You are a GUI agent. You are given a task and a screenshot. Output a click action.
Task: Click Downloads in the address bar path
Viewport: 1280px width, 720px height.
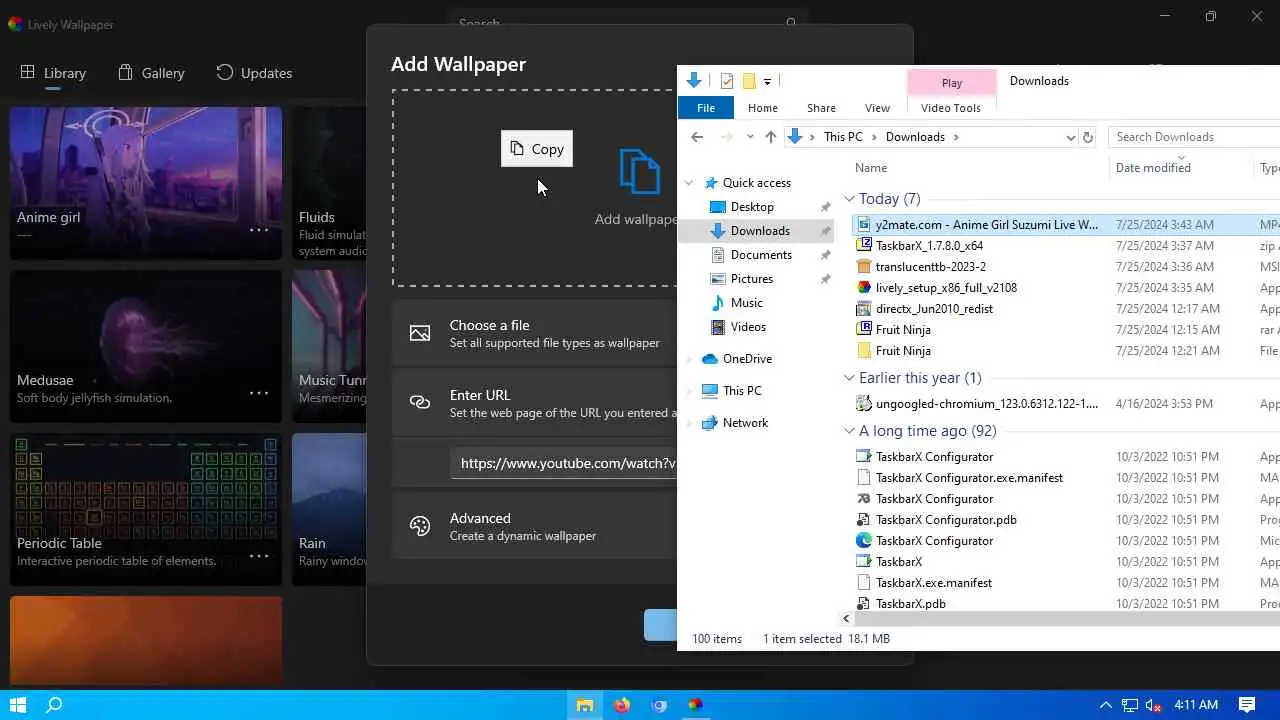(x=914, y=137)
